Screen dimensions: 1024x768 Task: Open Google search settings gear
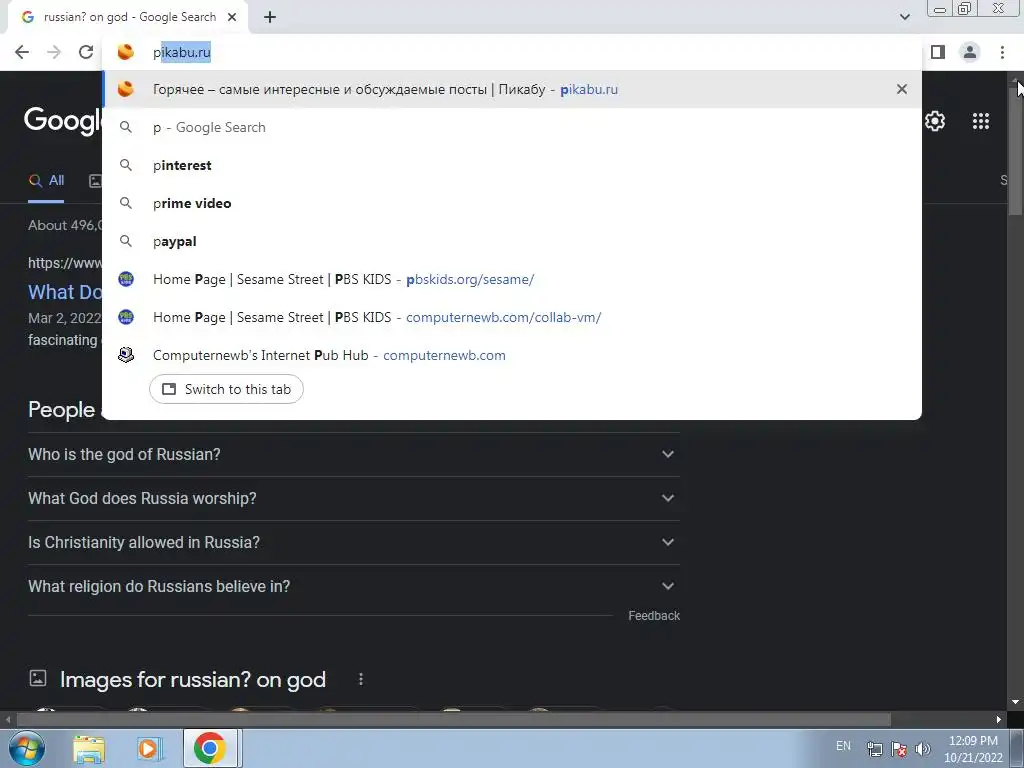tap(935, 121)
